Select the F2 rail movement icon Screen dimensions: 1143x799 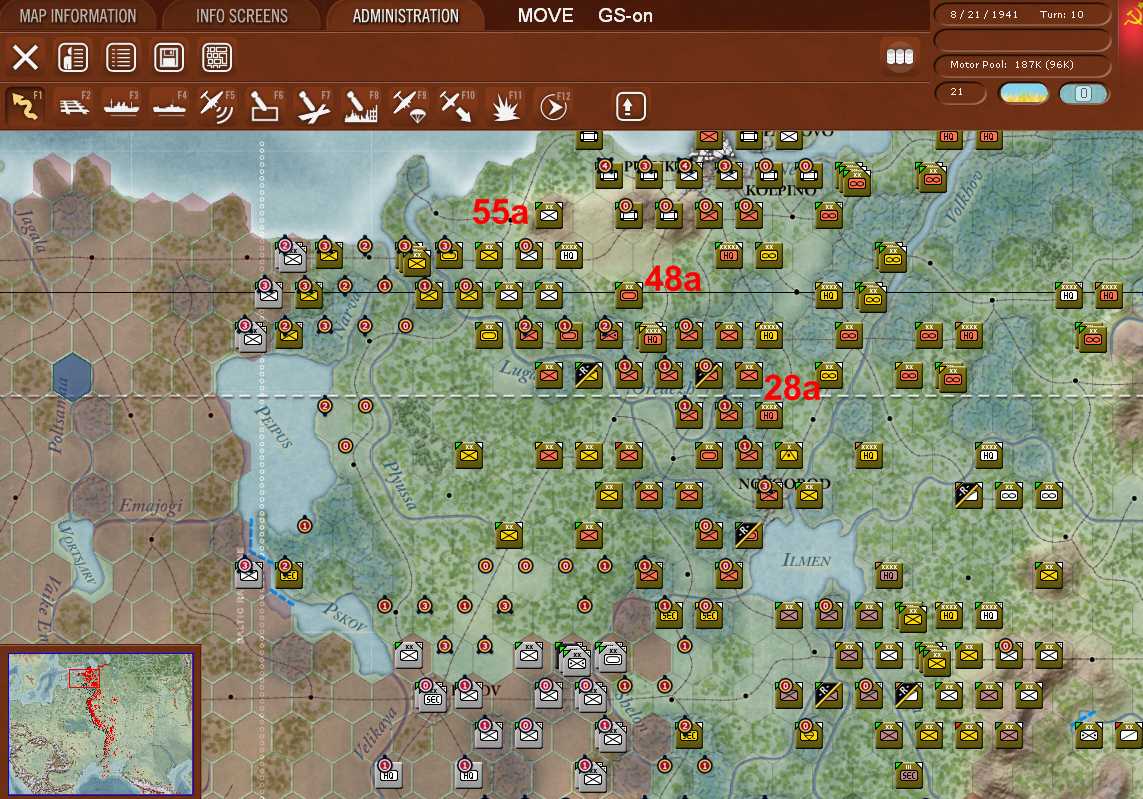point(74,106)
